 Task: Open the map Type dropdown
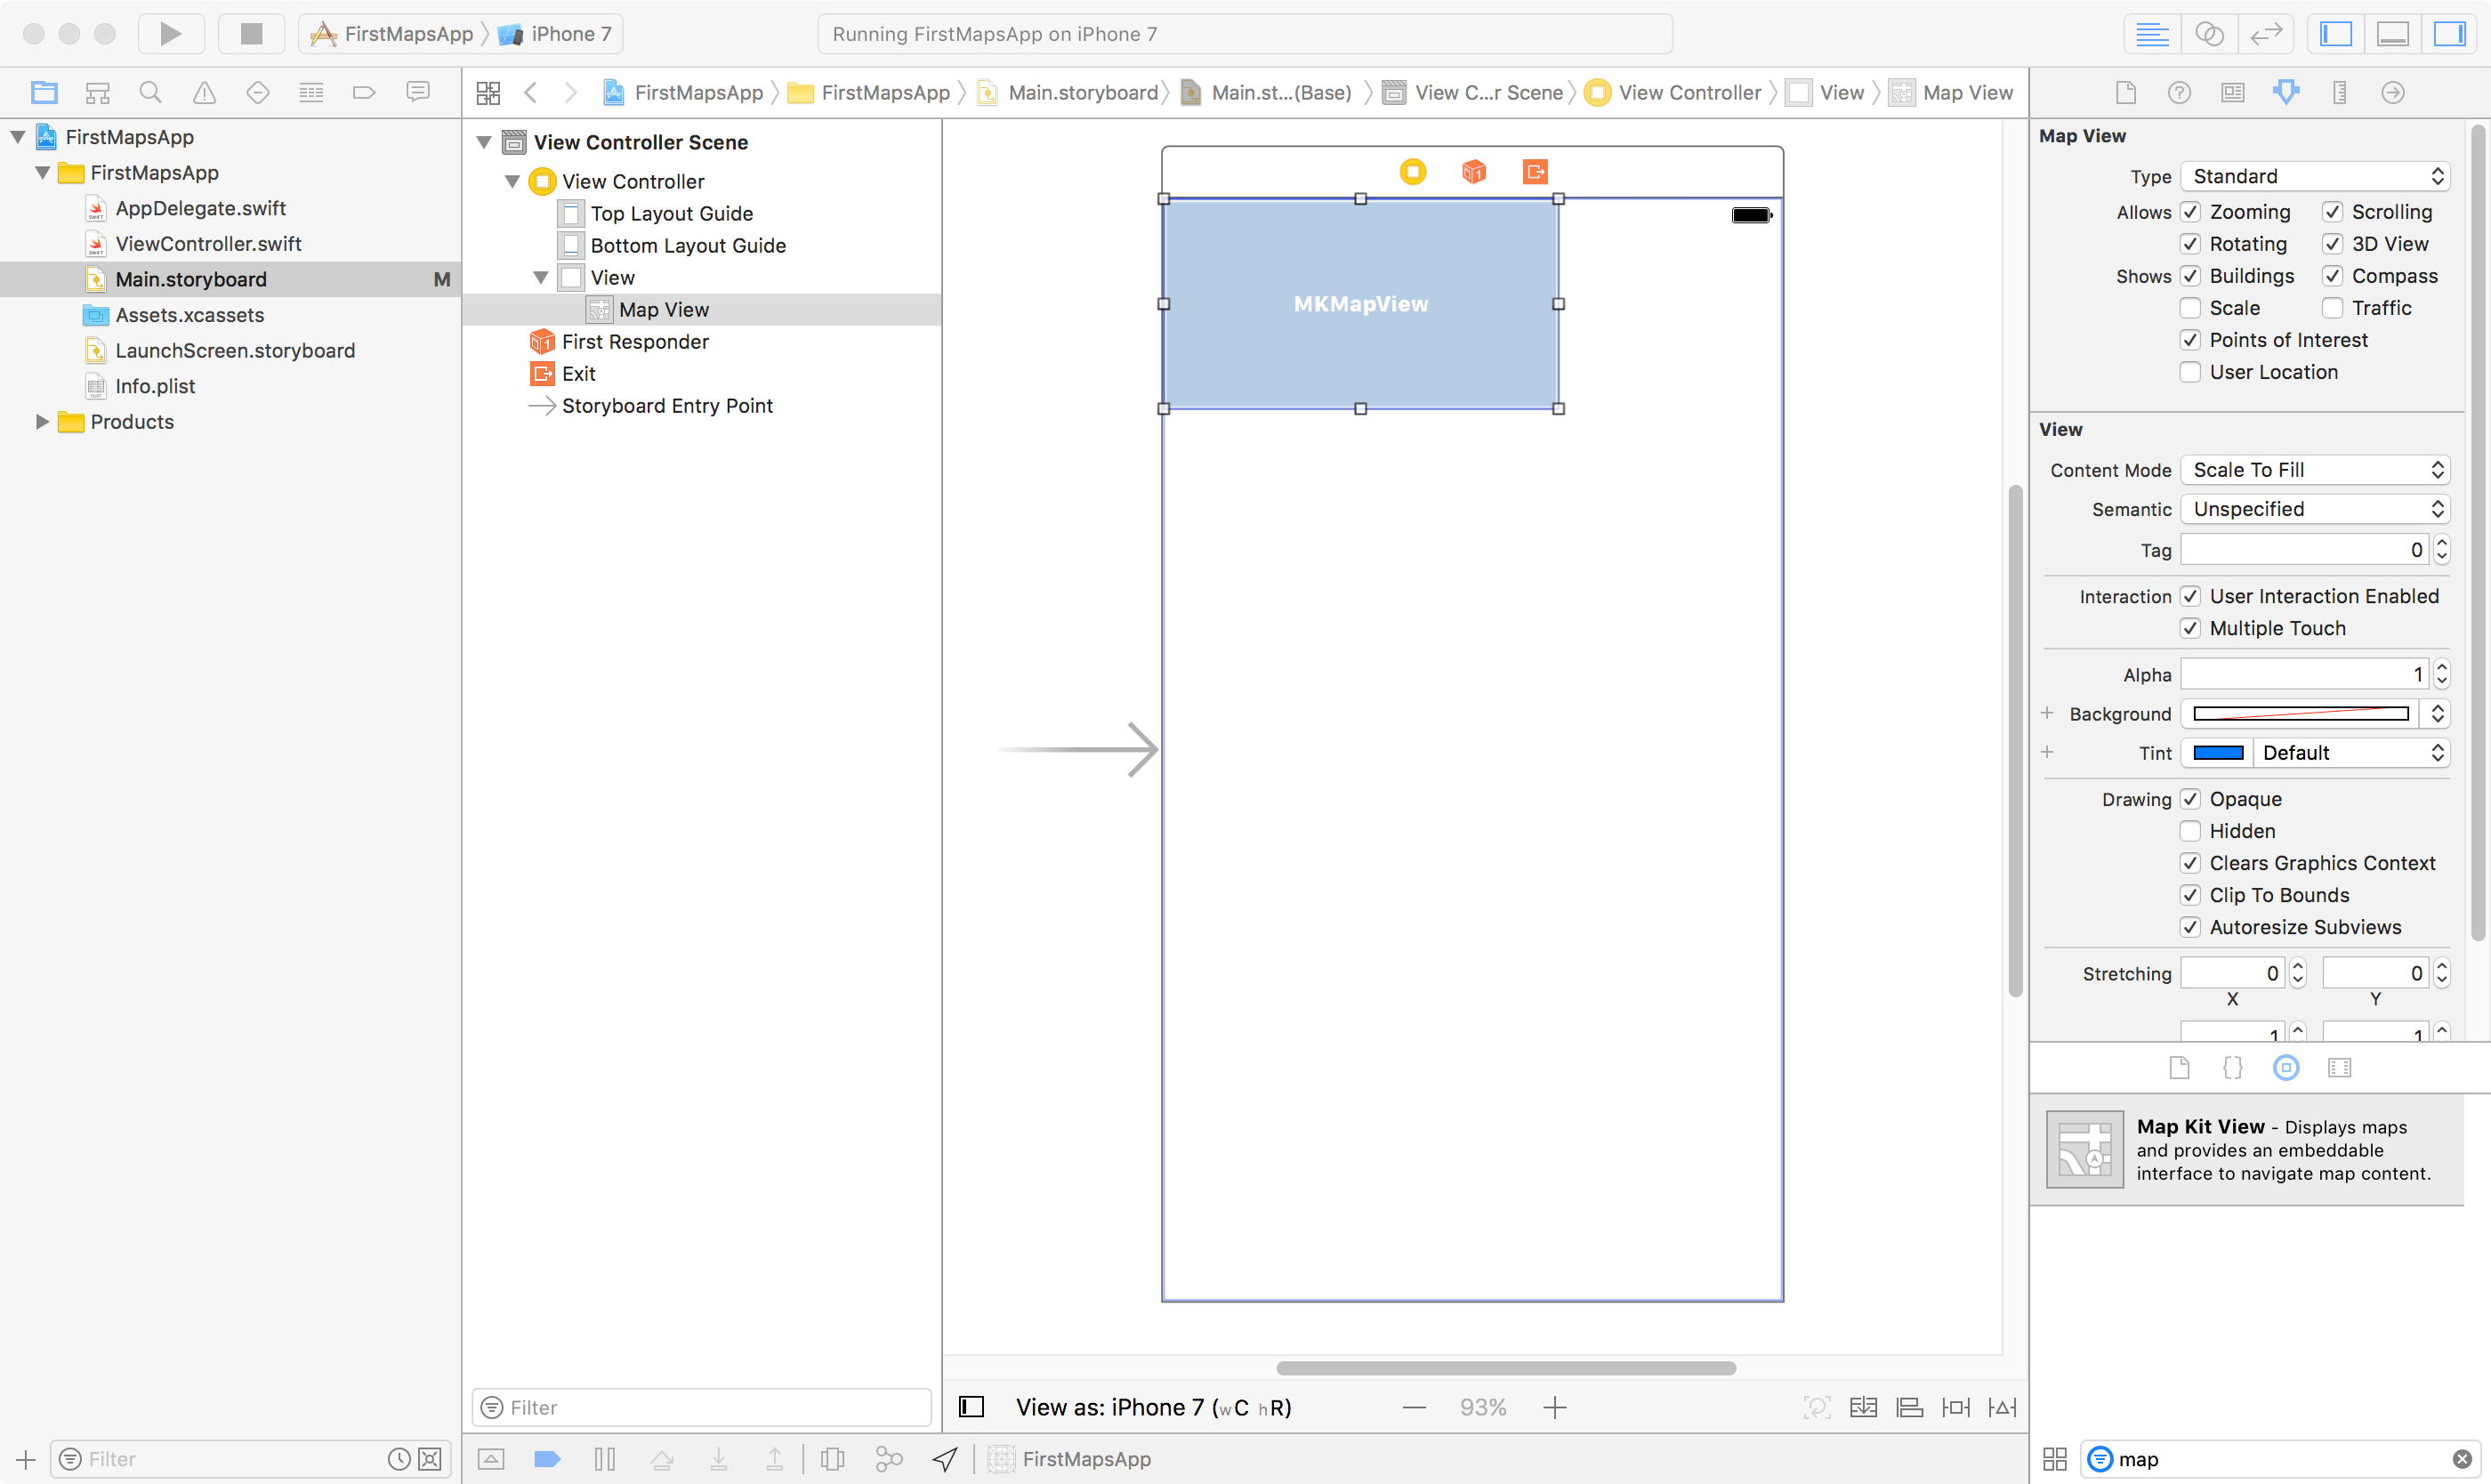coord(2316,176)
